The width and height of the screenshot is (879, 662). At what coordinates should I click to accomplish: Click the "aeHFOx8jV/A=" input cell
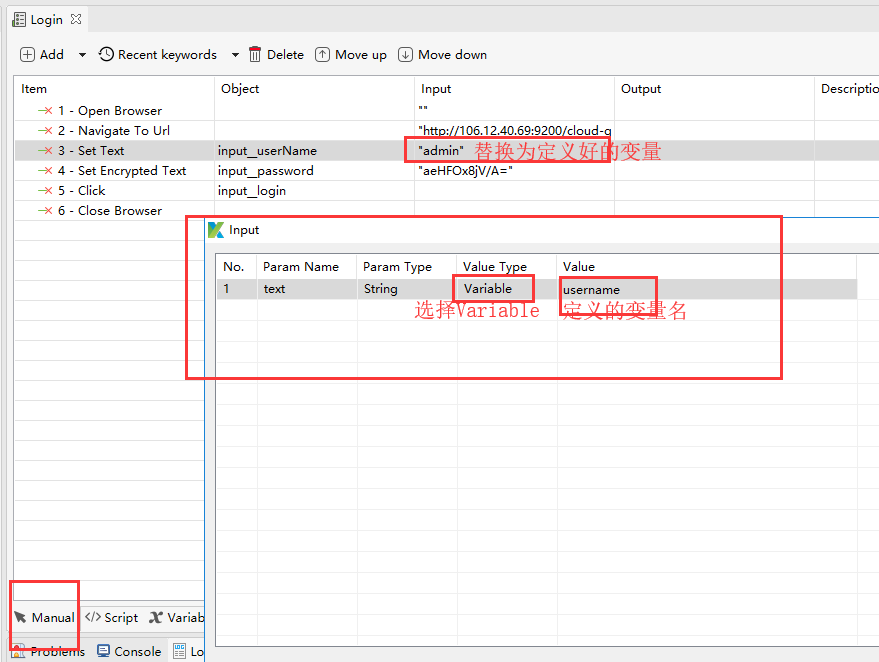click(515, 171)
